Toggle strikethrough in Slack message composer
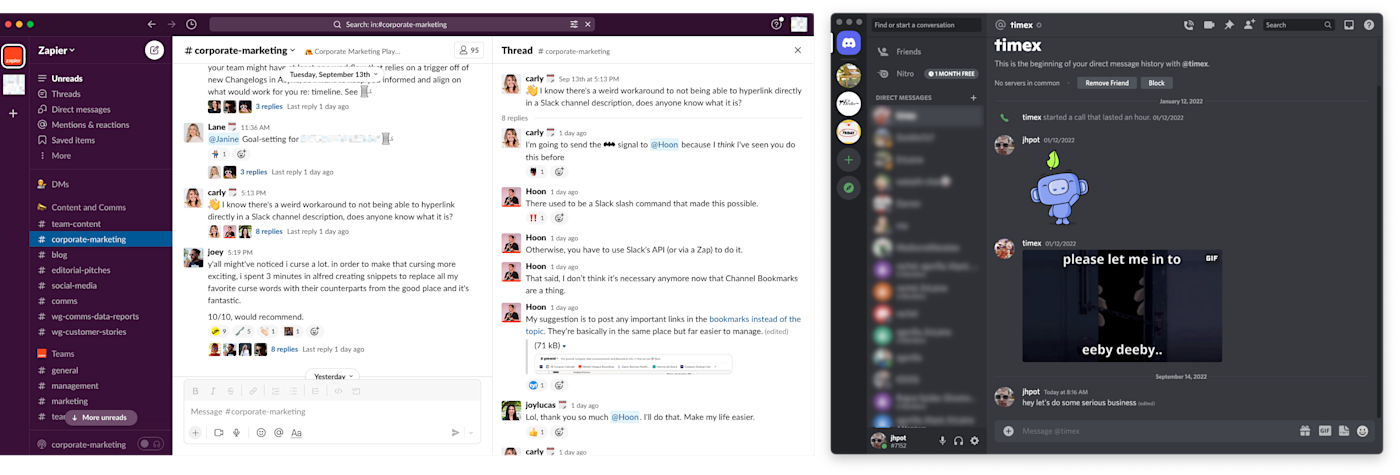Image resolution: width=1400 pixels, height=475 pixels. tap(230, 391)
